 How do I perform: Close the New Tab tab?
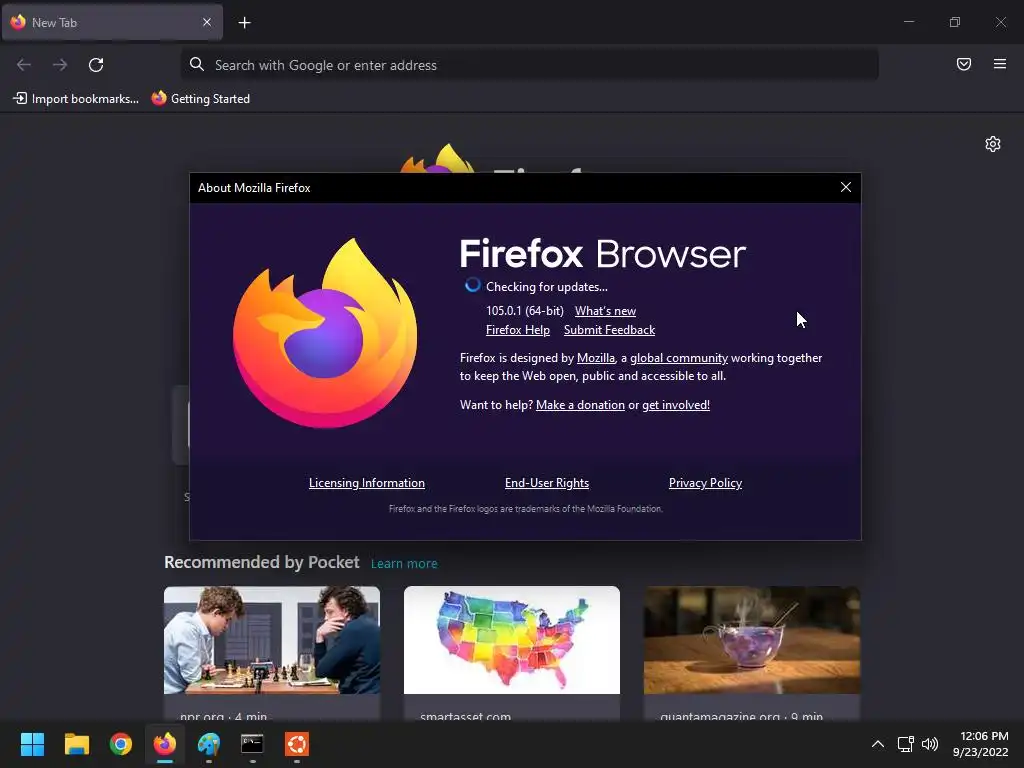[x=207, y=22]
